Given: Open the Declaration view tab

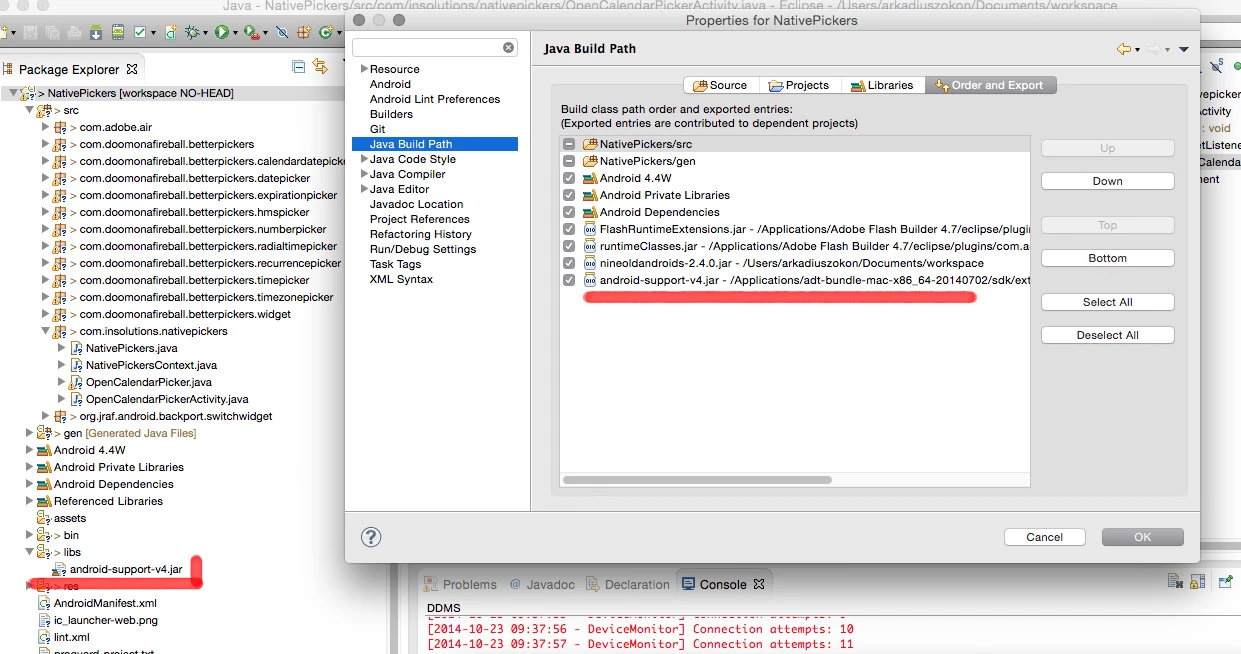Looking at the screenshot, I should coord(628,584).
